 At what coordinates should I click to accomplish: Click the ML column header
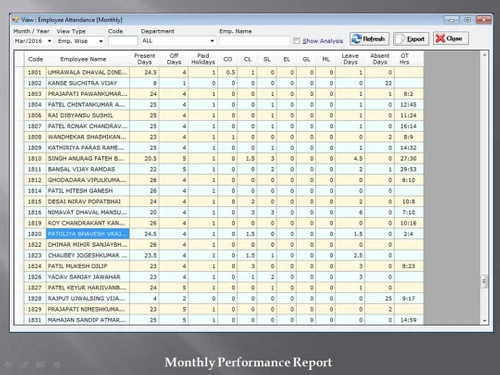[326, 59]
